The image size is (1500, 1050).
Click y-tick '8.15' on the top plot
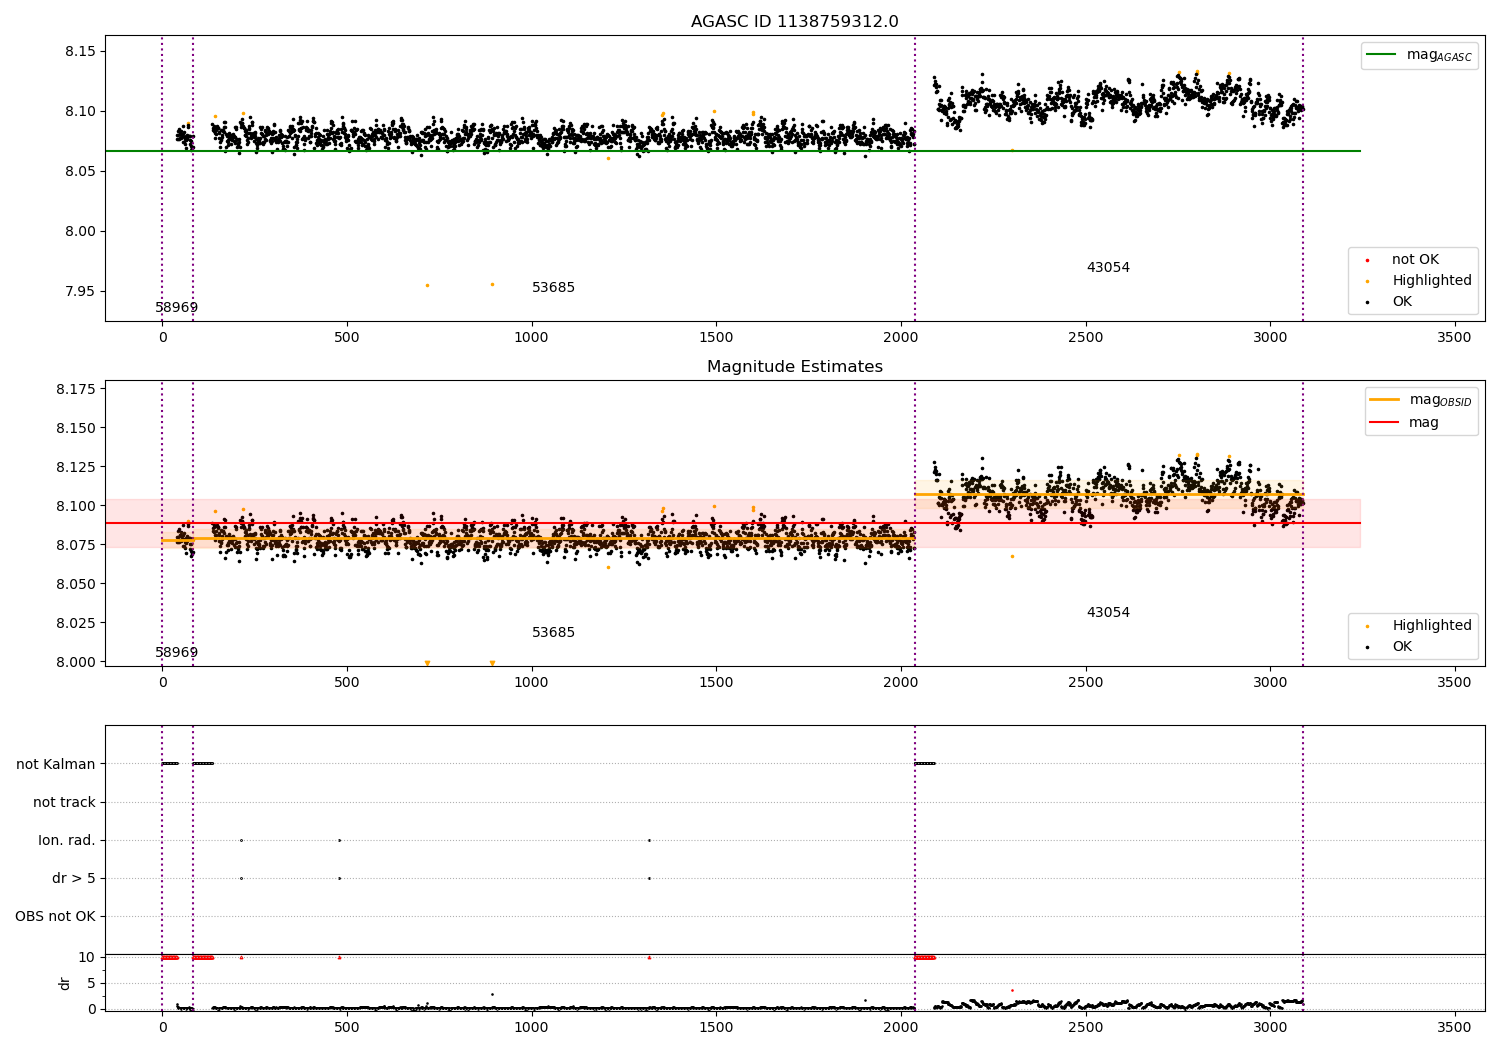click(x=80, y=52)
